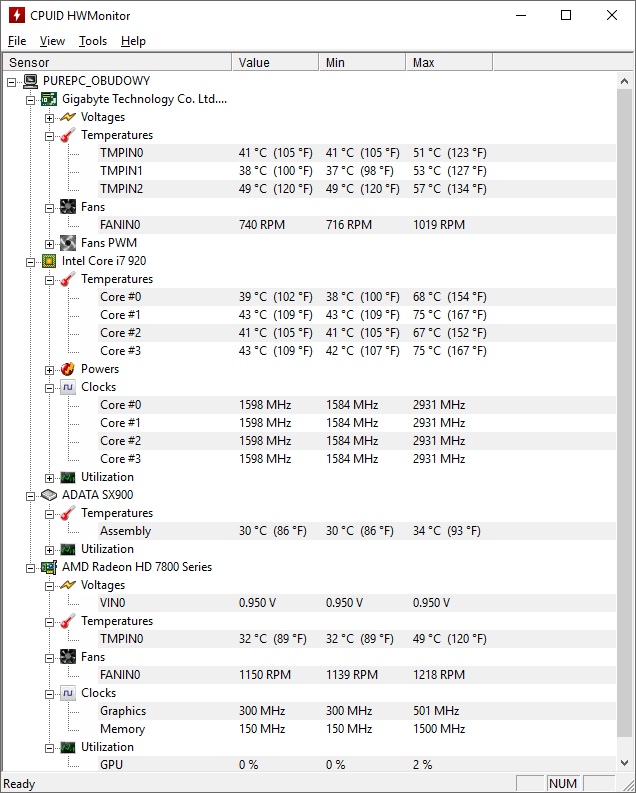This screenshot has width=636, height=793.
Task: Click the Gigabyte motherboard icon
Action: (48, 99)
